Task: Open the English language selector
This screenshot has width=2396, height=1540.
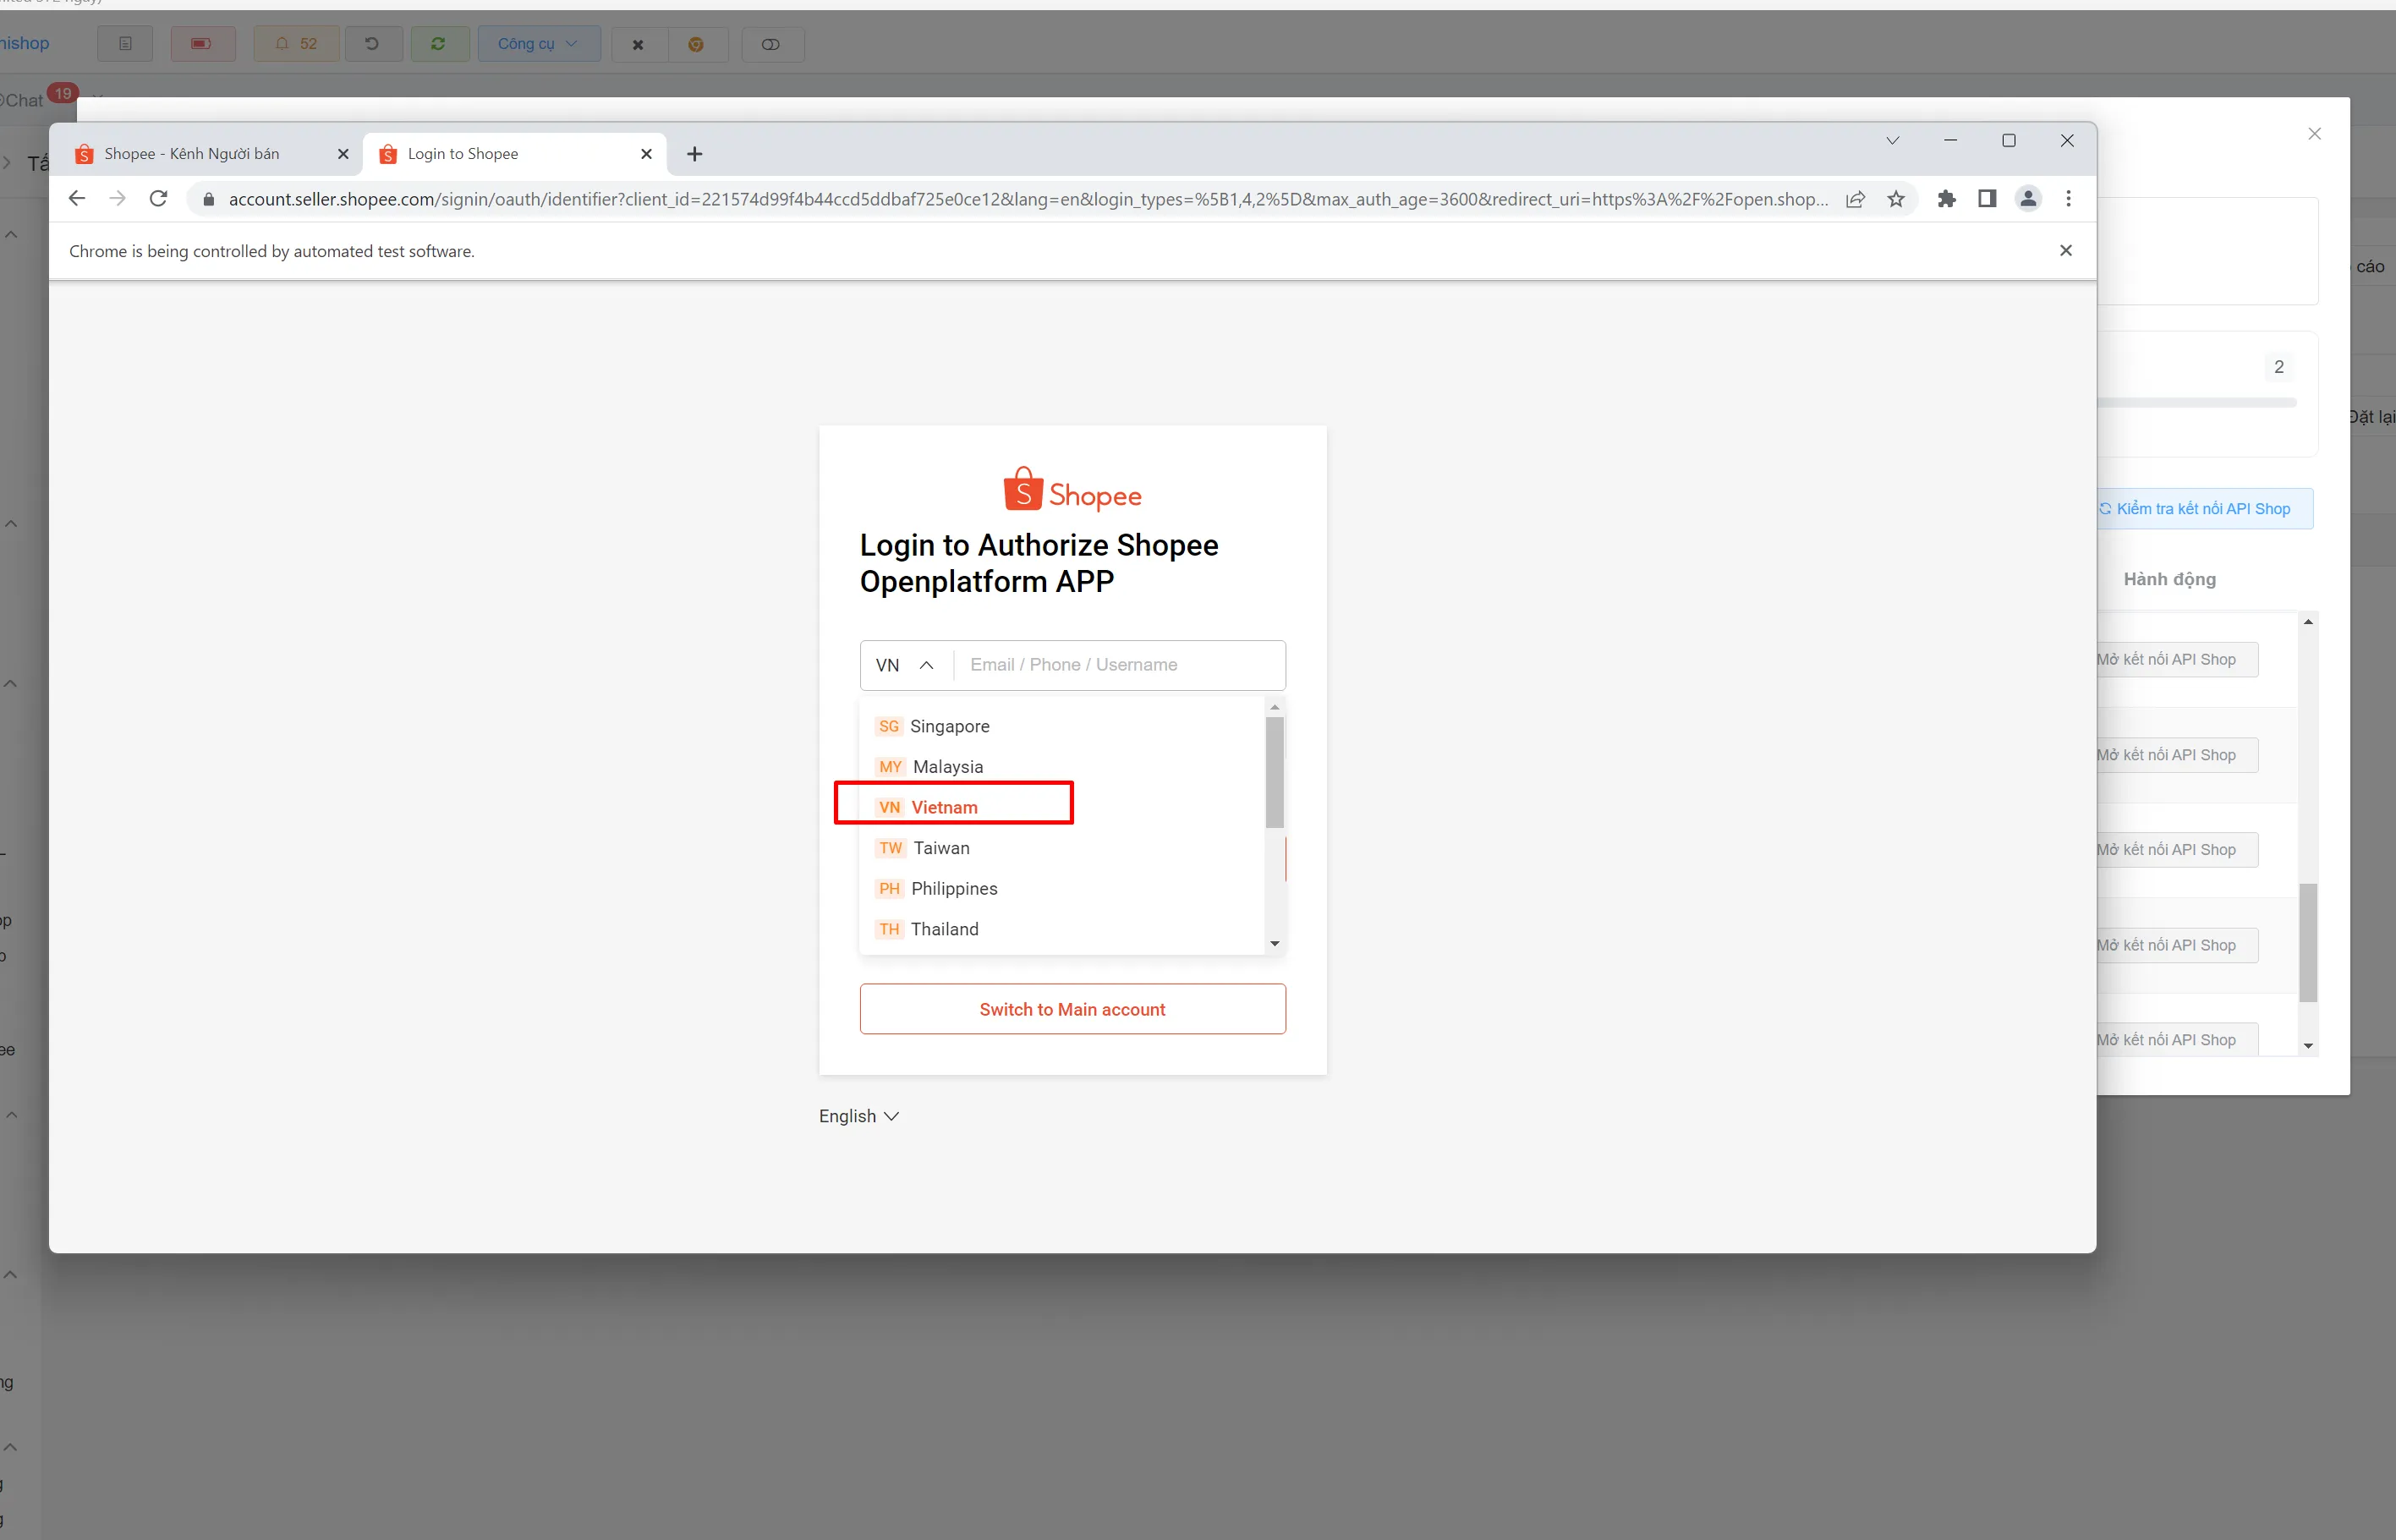Action: click(858, 1116)
